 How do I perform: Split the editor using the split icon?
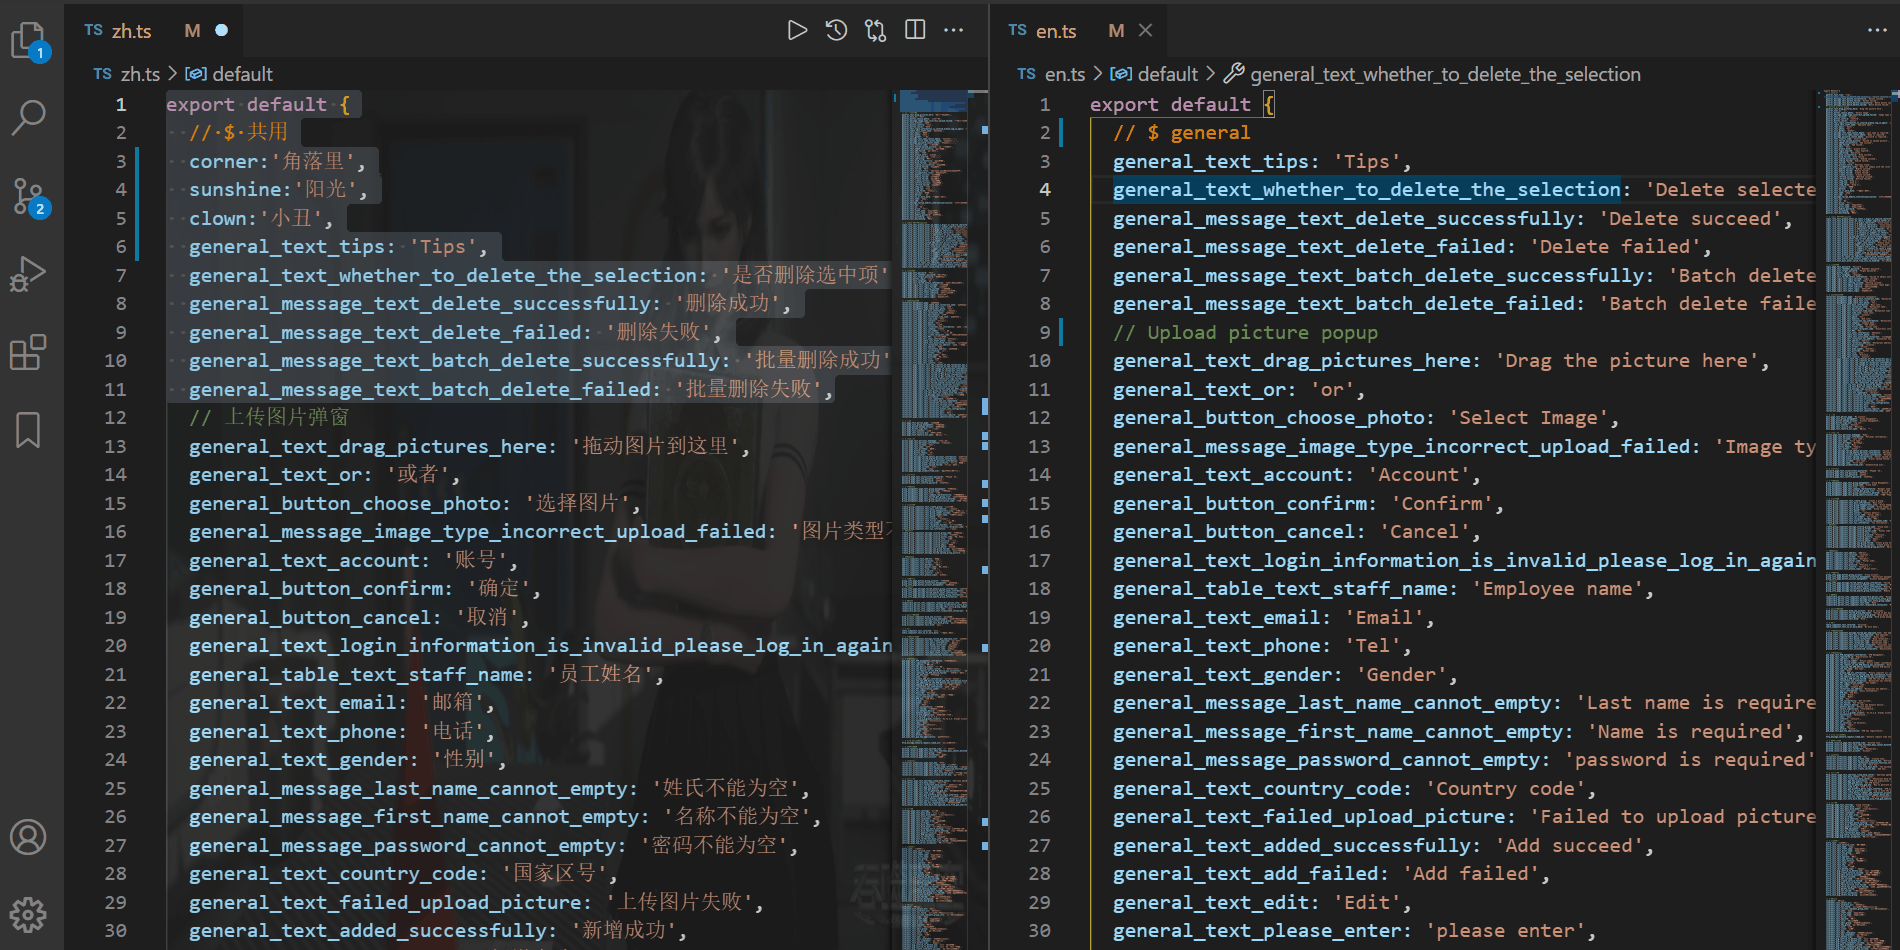[x=914, y=30]
